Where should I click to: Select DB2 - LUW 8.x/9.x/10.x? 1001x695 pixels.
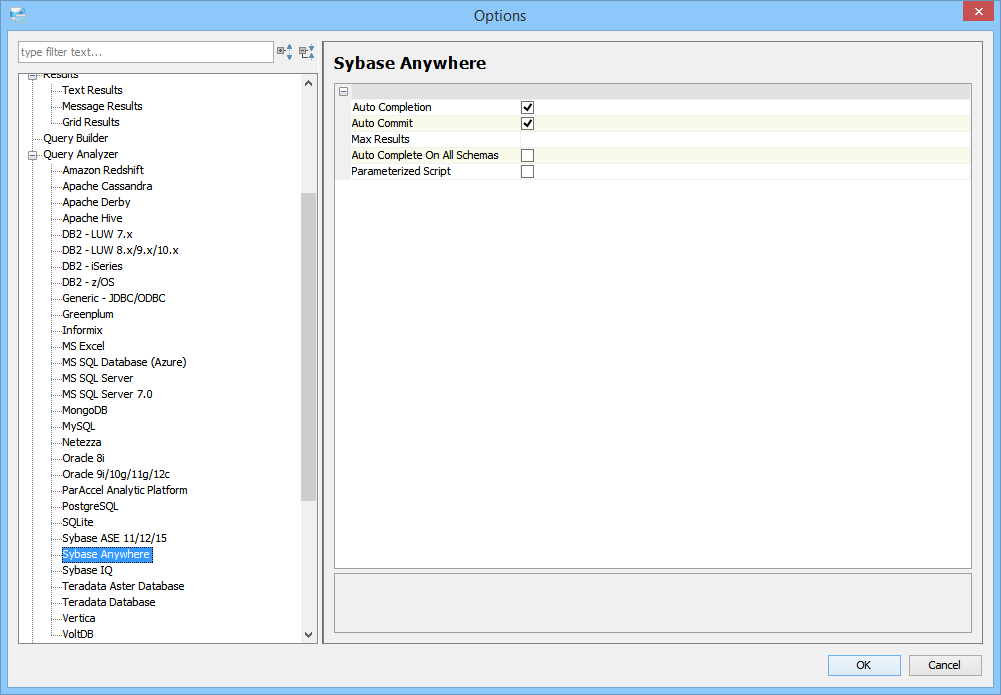click(x=120, y=250)
